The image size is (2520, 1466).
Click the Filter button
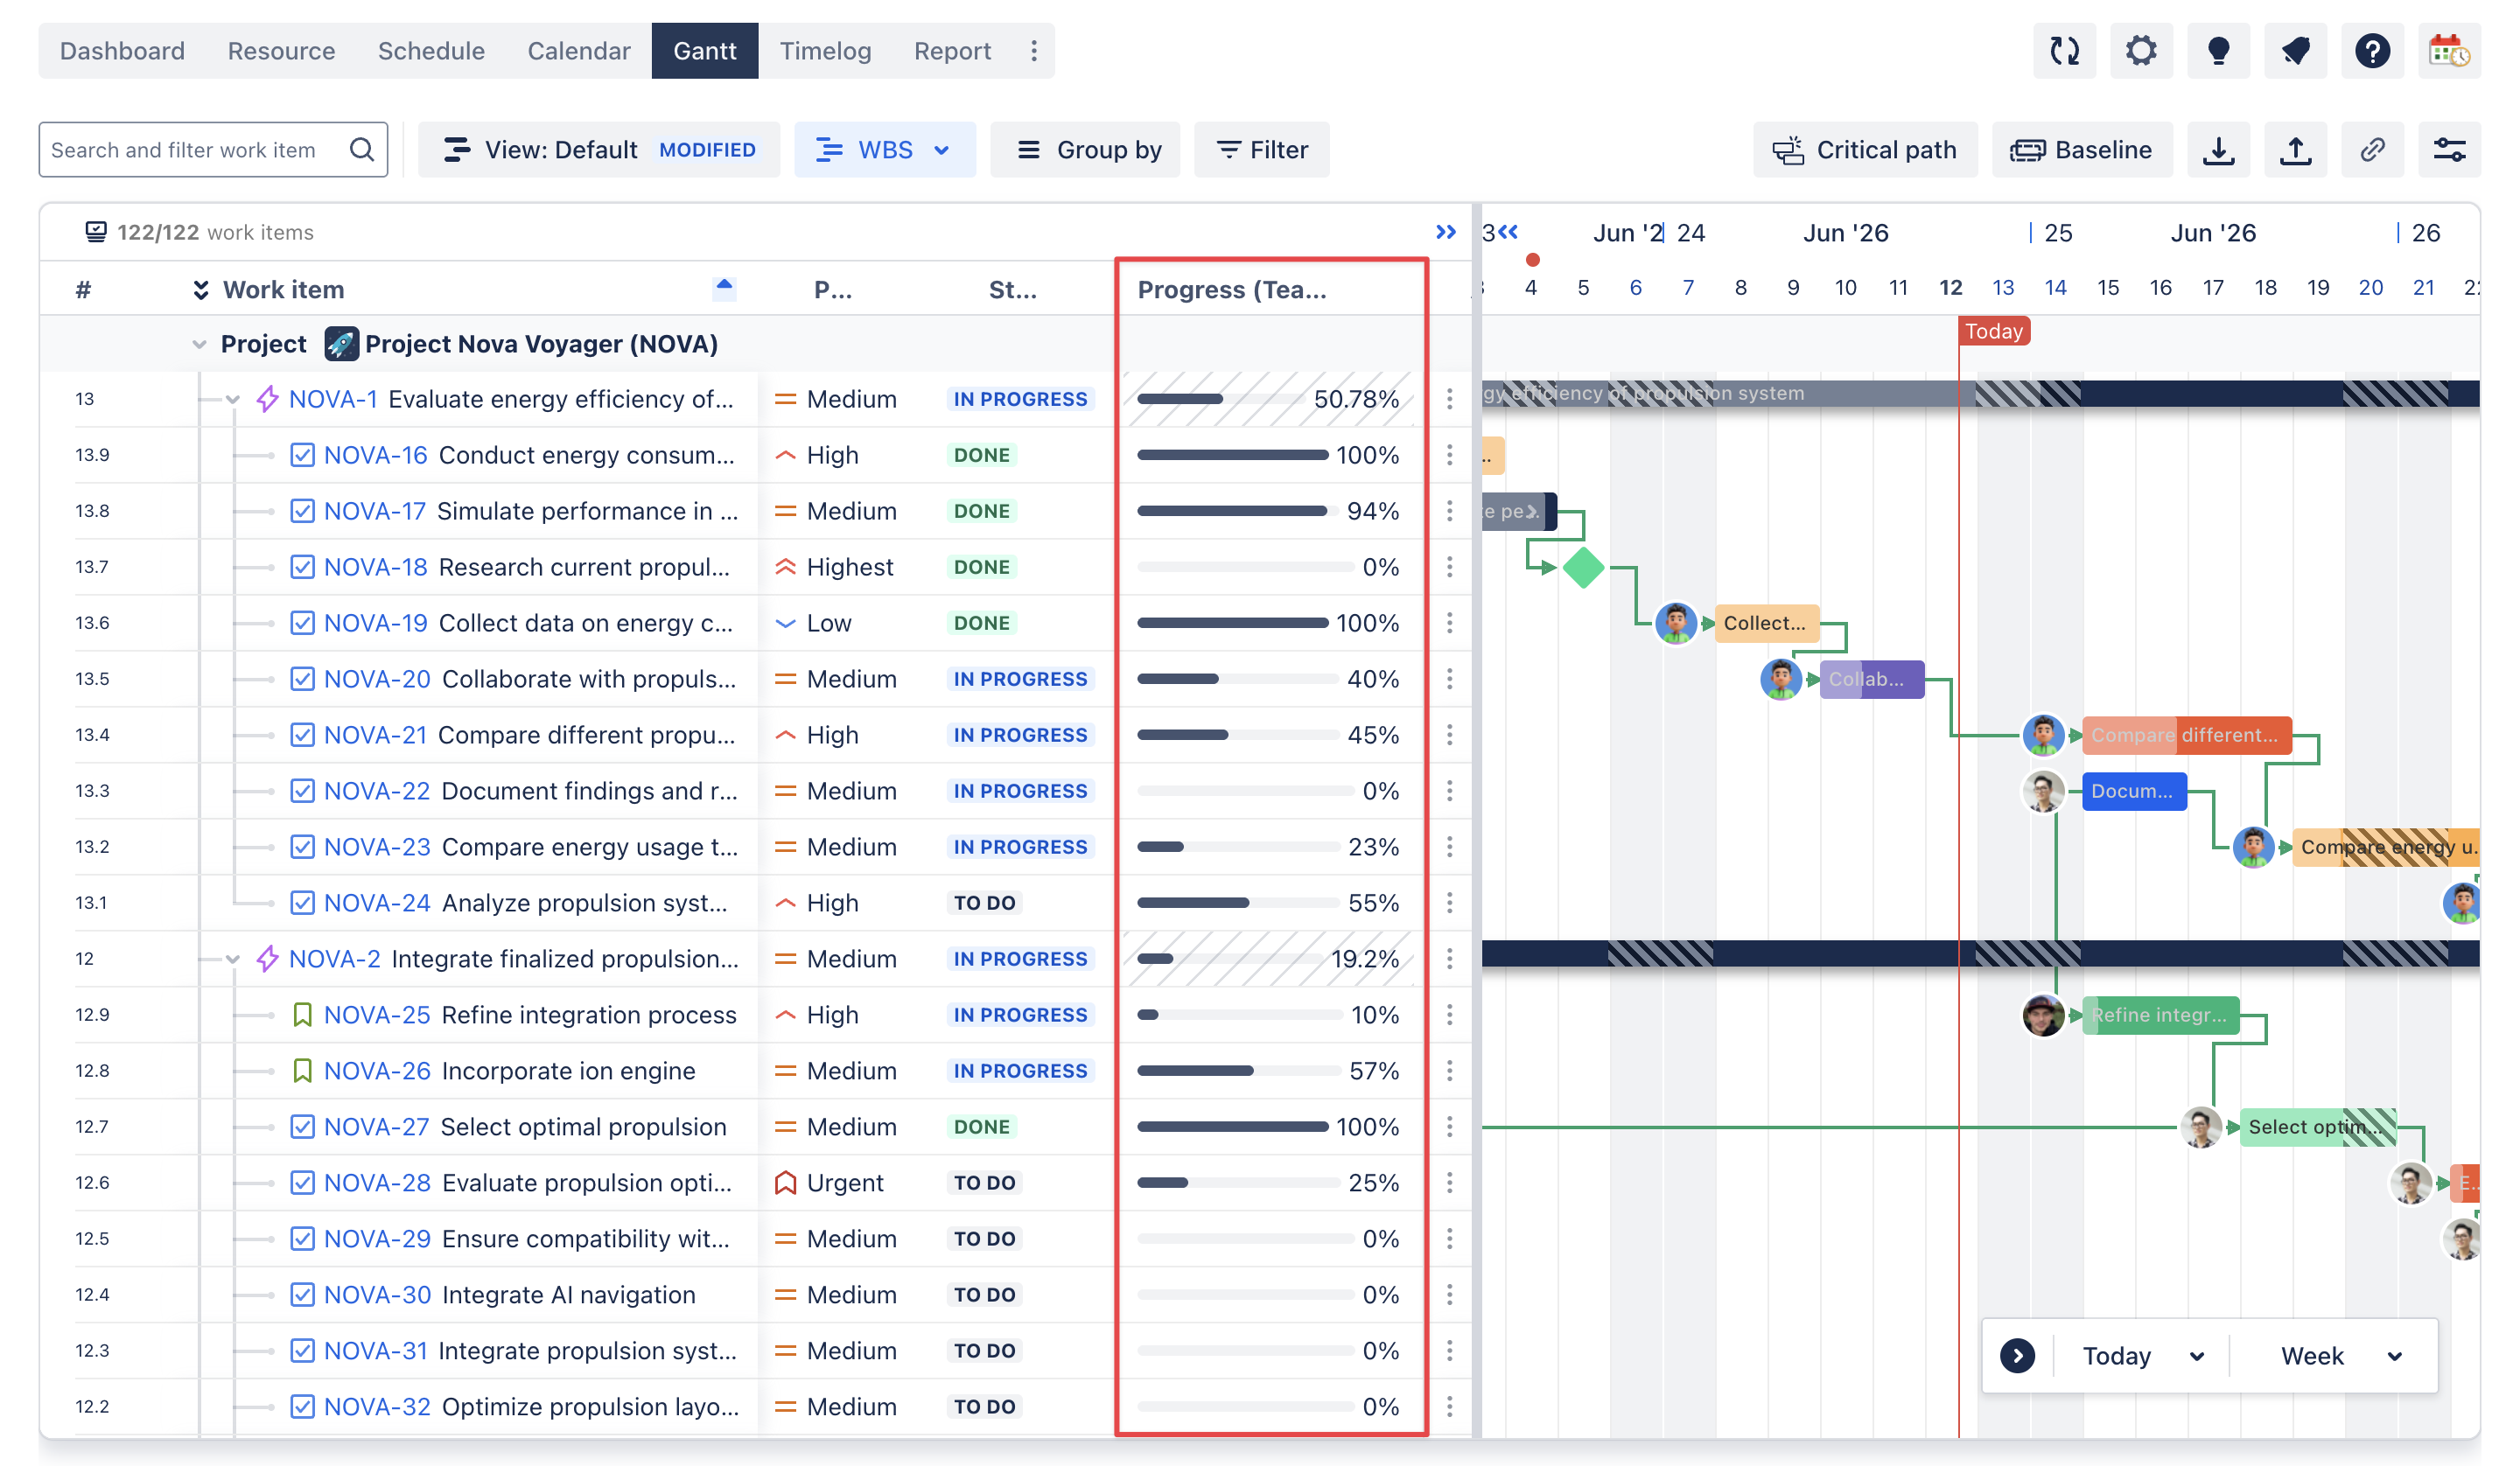click(1262, 150)
